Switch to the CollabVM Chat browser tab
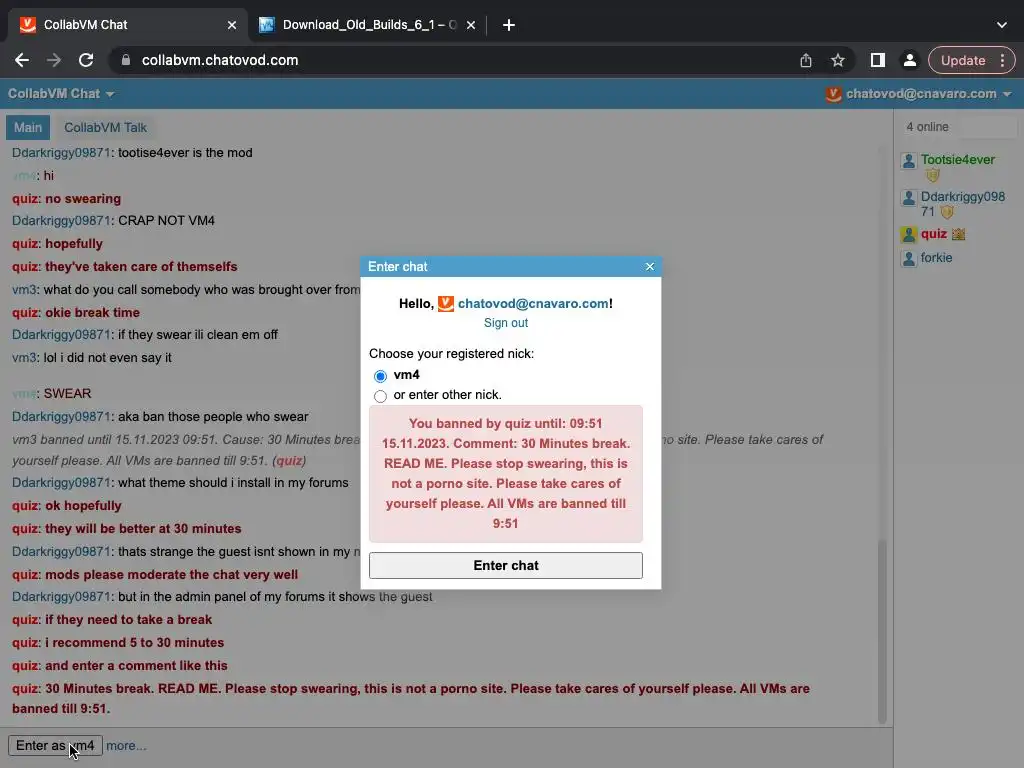This screenshot has height=768, width=1024. coord(128,25)
